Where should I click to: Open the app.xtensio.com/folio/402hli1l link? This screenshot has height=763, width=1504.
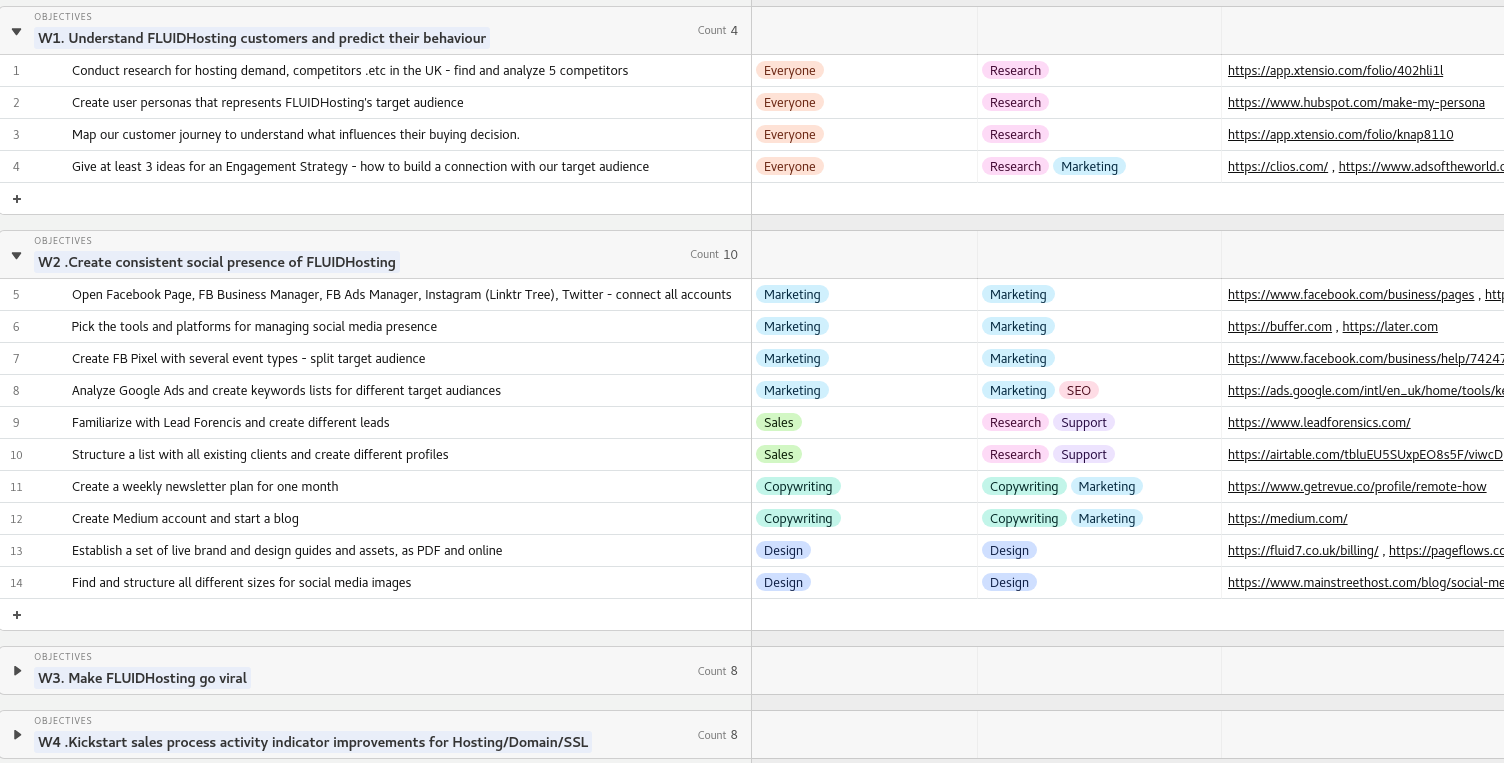click(1335, 70)
